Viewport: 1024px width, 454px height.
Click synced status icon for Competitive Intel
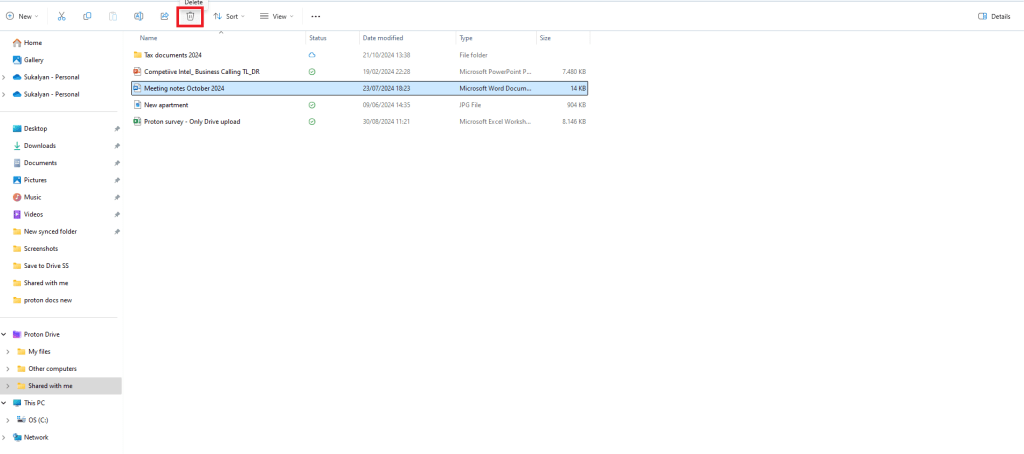tap(312, 71)
